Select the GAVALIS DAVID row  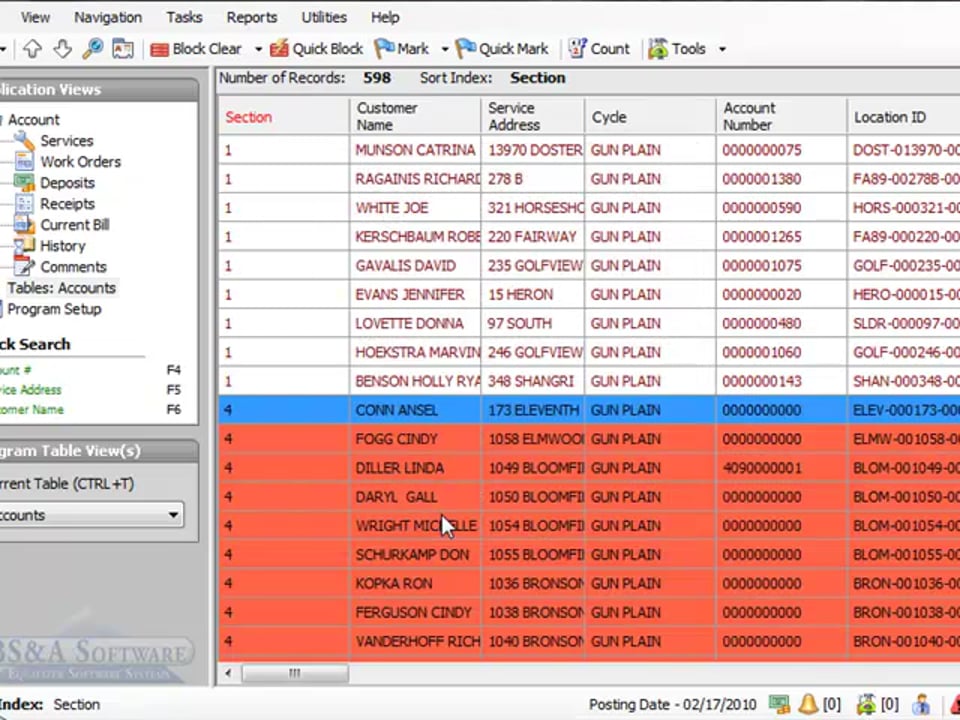pos(589,266)
